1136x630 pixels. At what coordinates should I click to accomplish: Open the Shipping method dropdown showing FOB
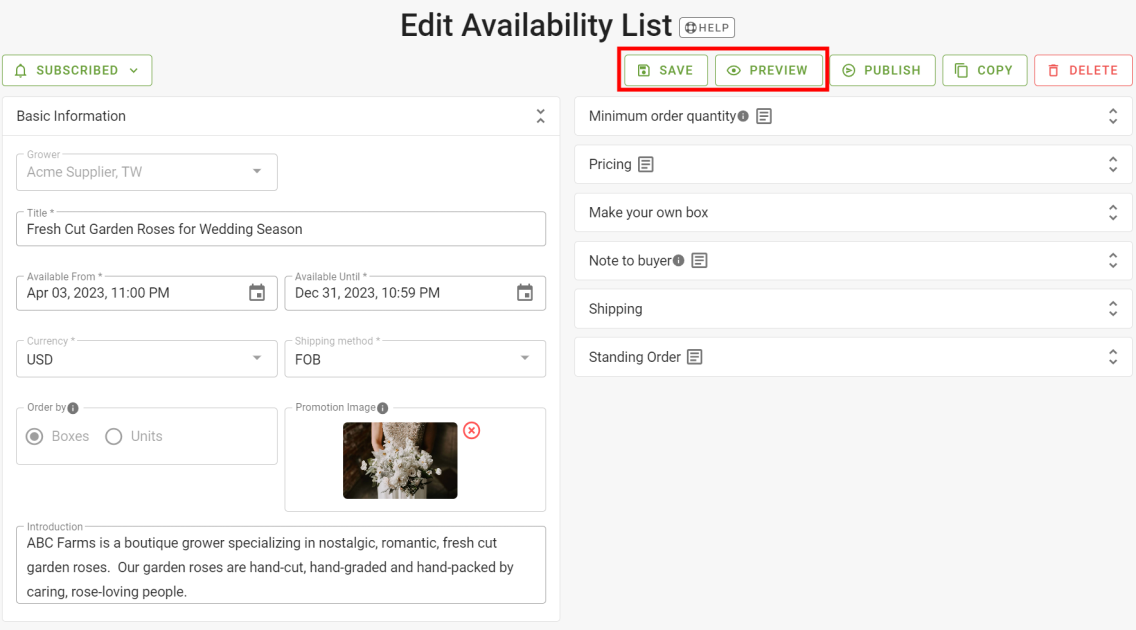pyautogui.click(x=414, y=359)
